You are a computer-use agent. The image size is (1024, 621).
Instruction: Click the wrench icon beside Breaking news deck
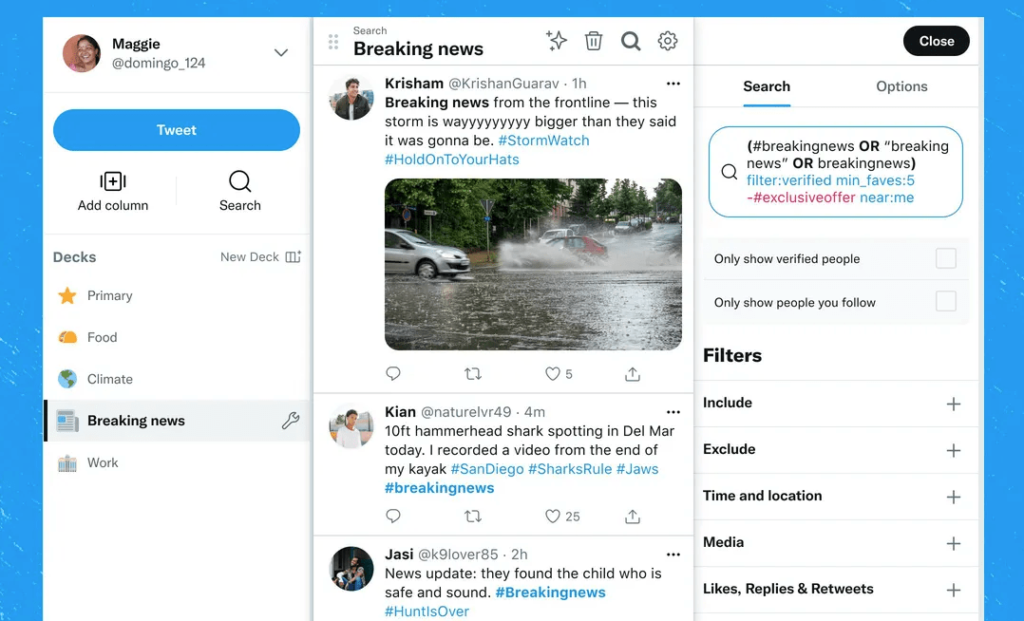tap(291, 421)
